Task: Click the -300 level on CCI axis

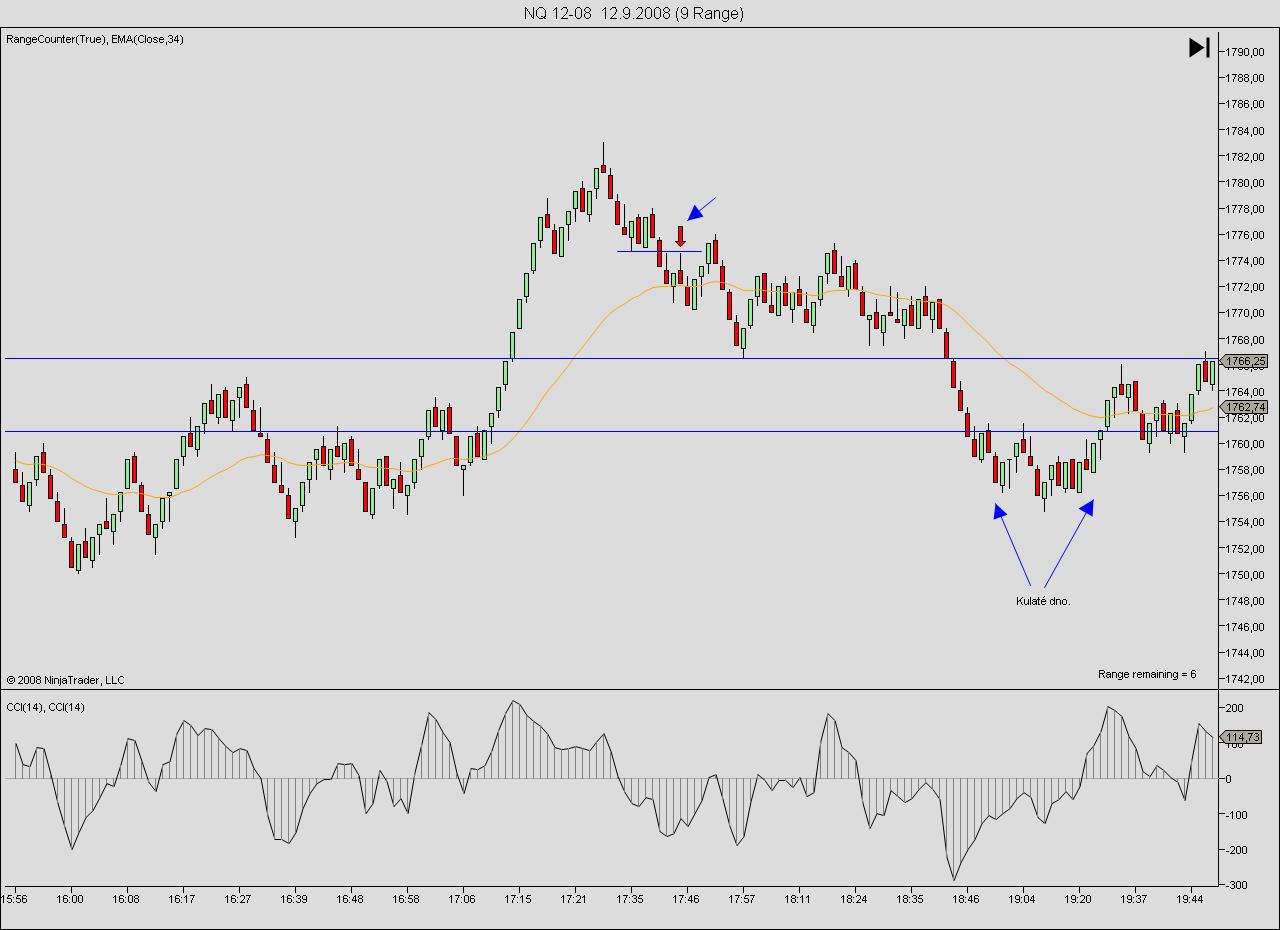Action: click(1237, 886)
